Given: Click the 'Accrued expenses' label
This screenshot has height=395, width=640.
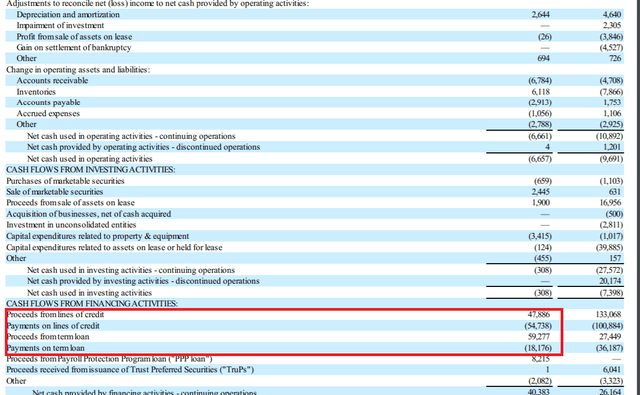Looking at the screenshot, I should 48,113.
